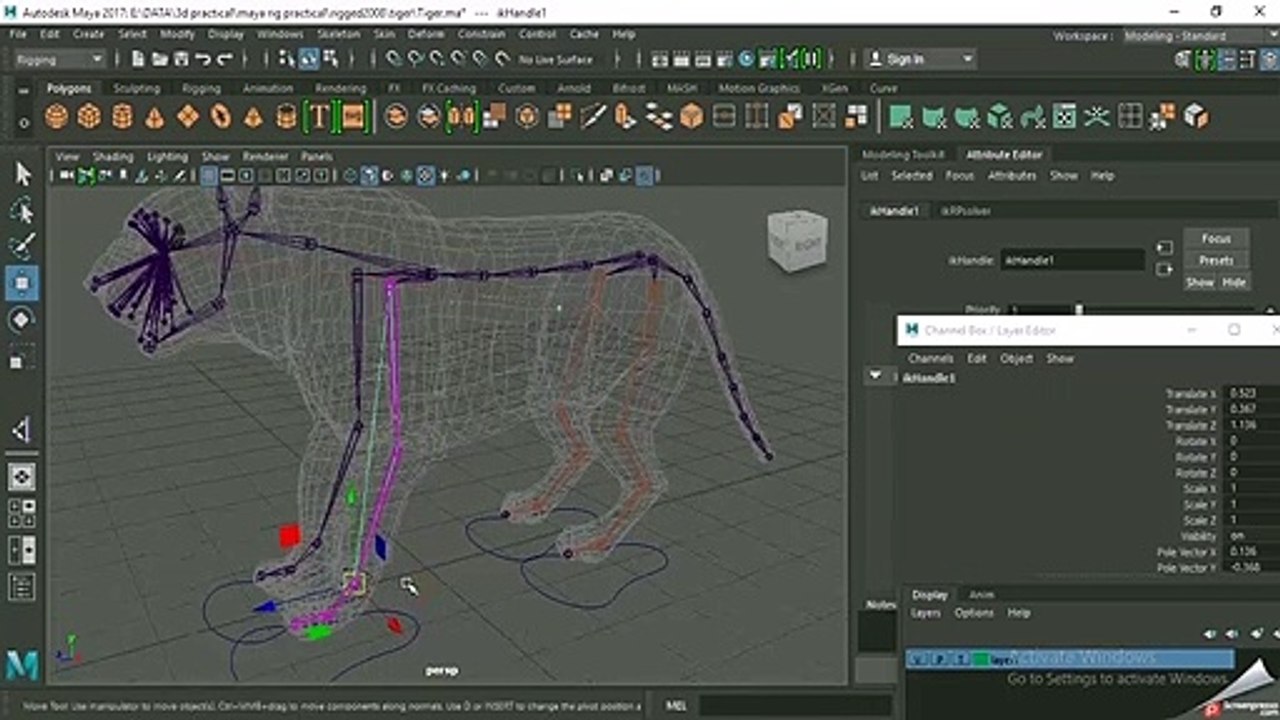Activate the Move tool in toolbox
The width and height of the screenshot is (1280, 720).
pos(22,283)
